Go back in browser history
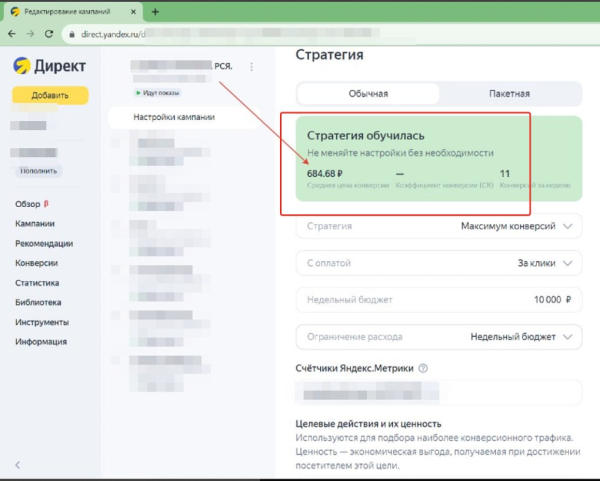 12,34
